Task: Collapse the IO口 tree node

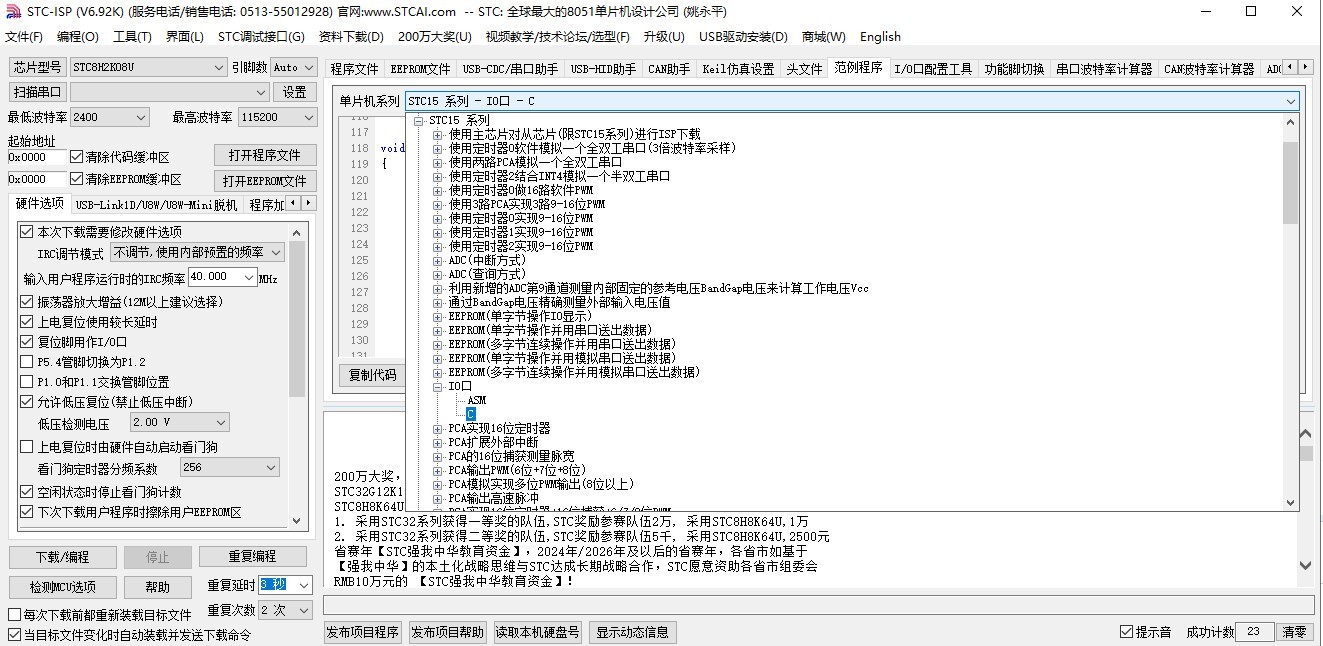Action: 437,386
